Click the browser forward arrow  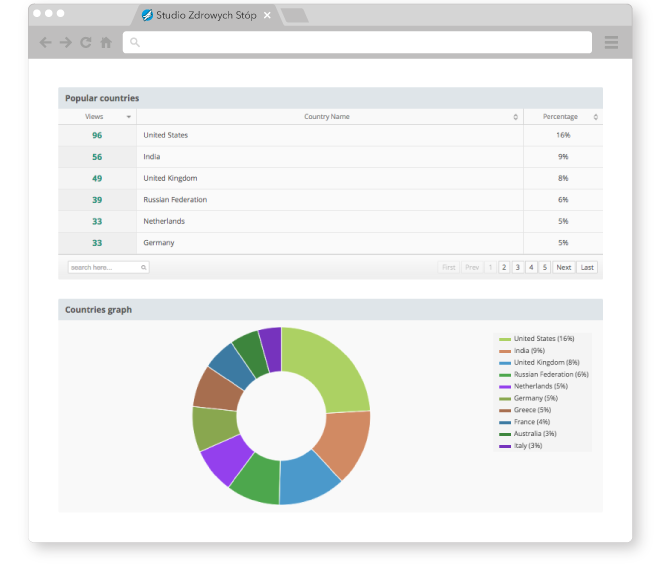pyautogui.click(x=65, y=42)
